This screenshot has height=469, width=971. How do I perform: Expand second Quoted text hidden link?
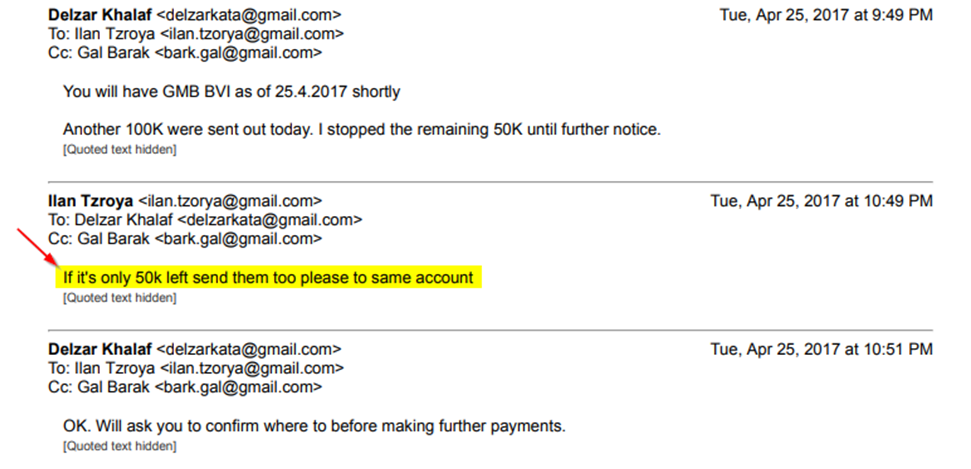120,298
